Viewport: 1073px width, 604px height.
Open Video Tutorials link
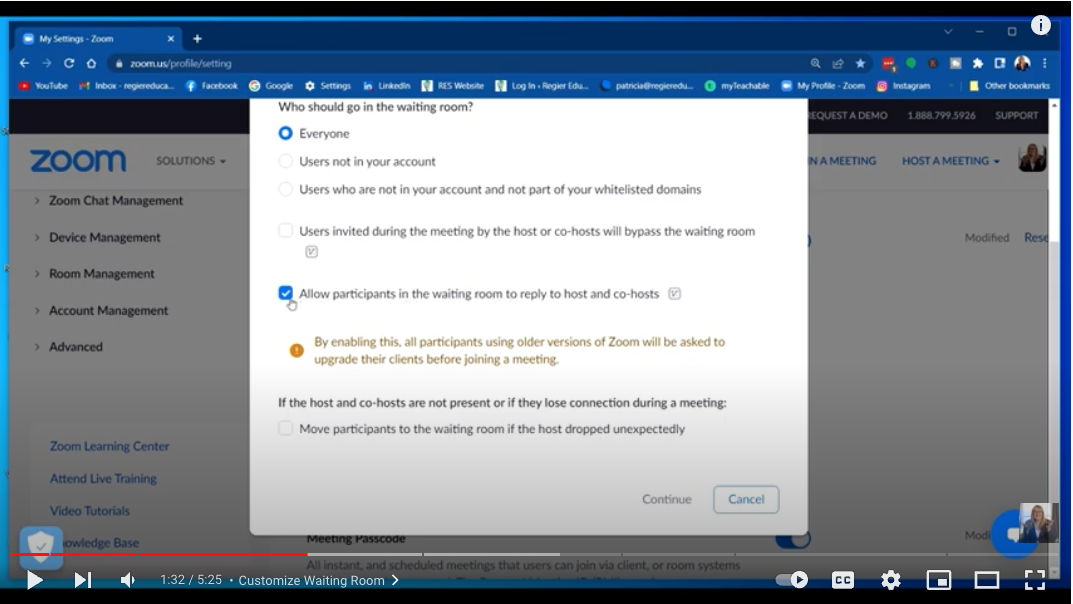coord(90,511)
